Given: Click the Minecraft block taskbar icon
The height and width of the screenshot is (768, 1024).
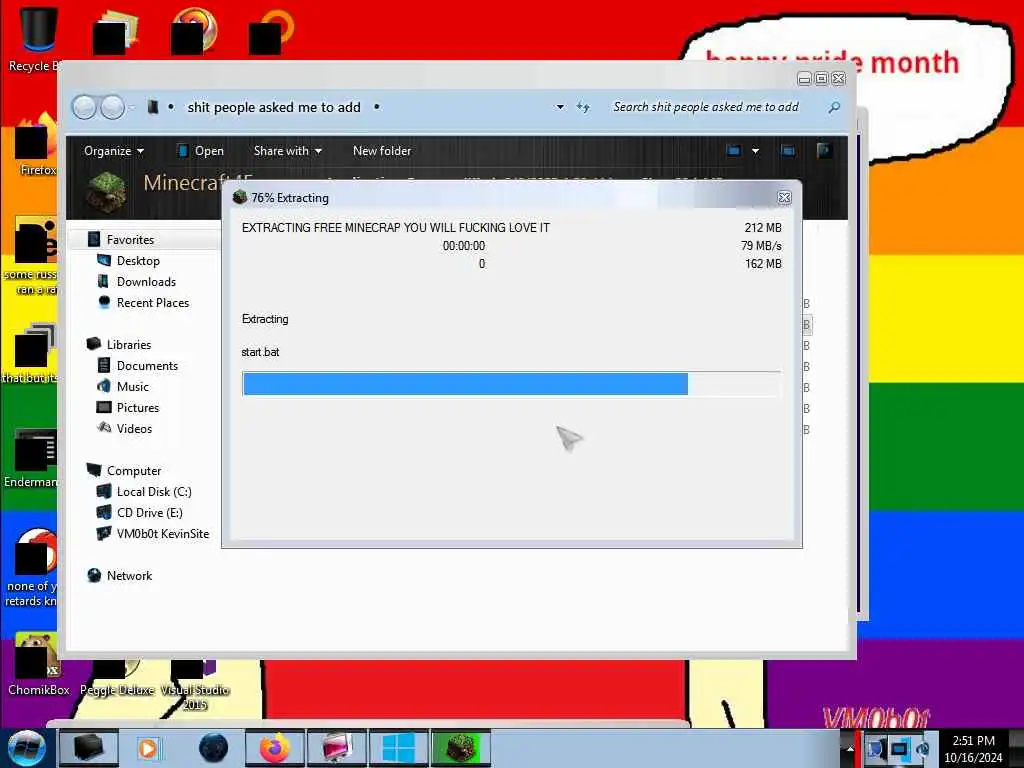Looking at the screenshot, I should coord(461,748).
